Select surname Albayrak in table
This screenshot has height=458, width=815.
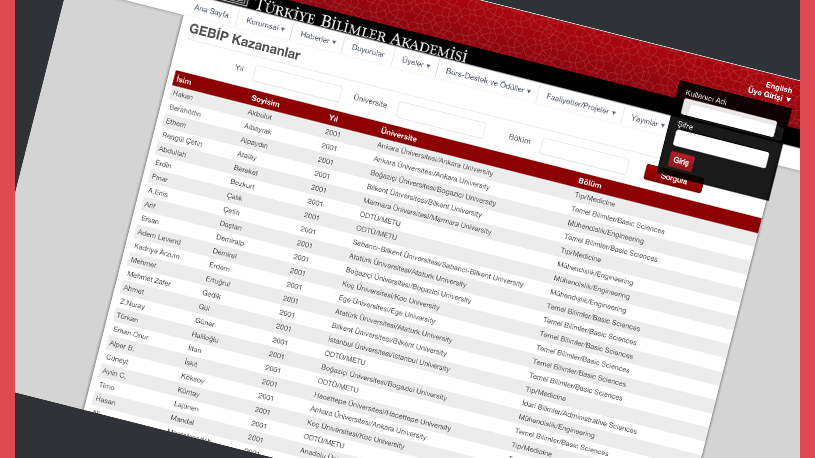[x=257, y=127]
